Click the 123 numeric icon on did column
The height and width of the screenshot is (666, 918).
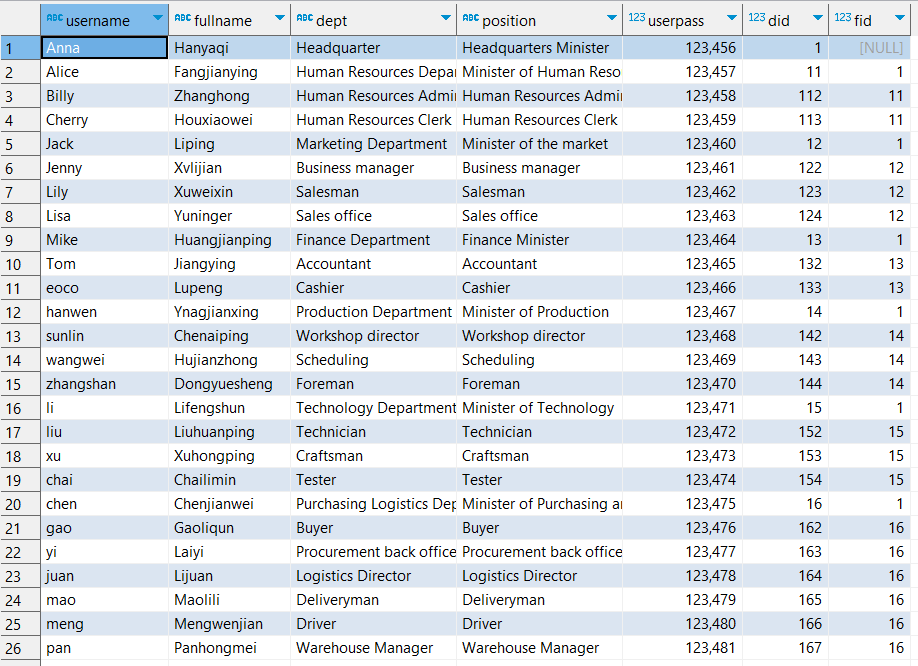coord(757,19)
